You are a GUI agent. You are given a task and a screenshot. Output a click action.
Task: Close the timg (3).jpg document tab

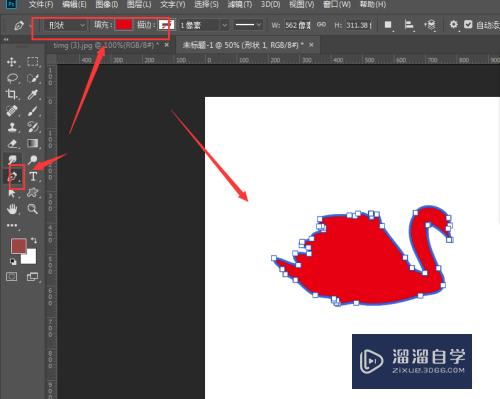pos(167,45)
